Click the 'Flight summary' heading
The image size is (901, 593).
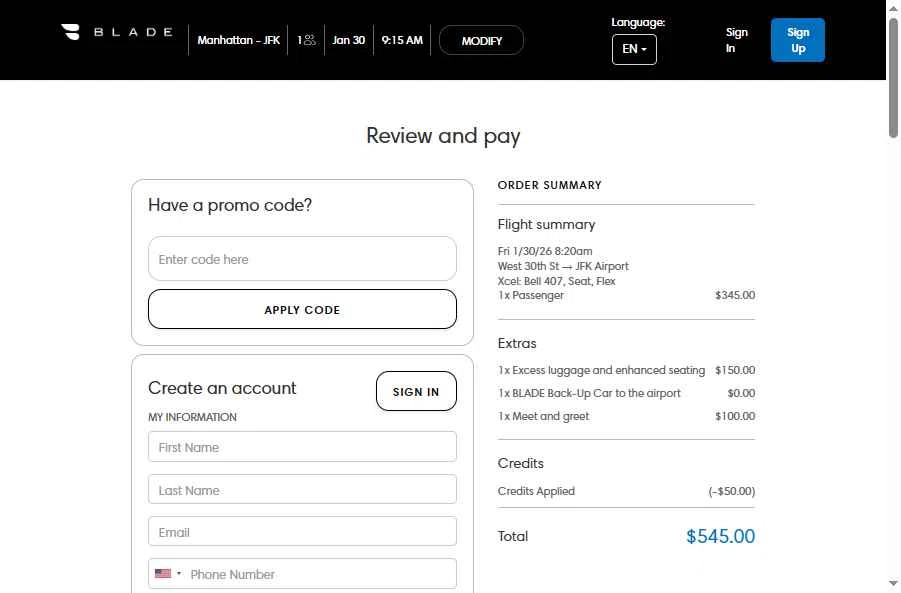(546, 225)
